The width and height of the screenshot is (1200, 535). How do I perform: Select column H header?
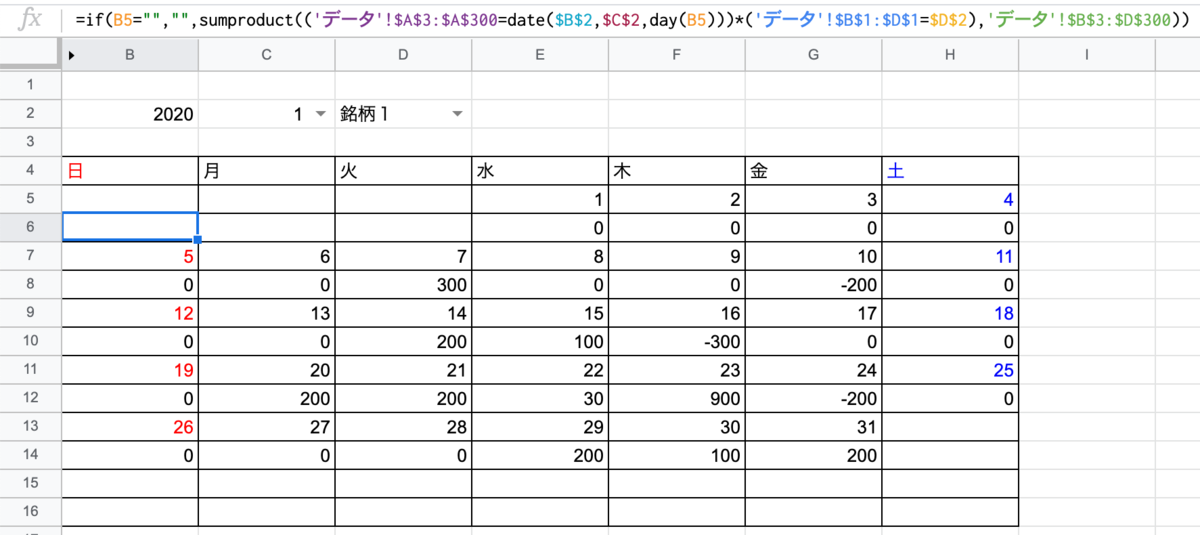950,56
